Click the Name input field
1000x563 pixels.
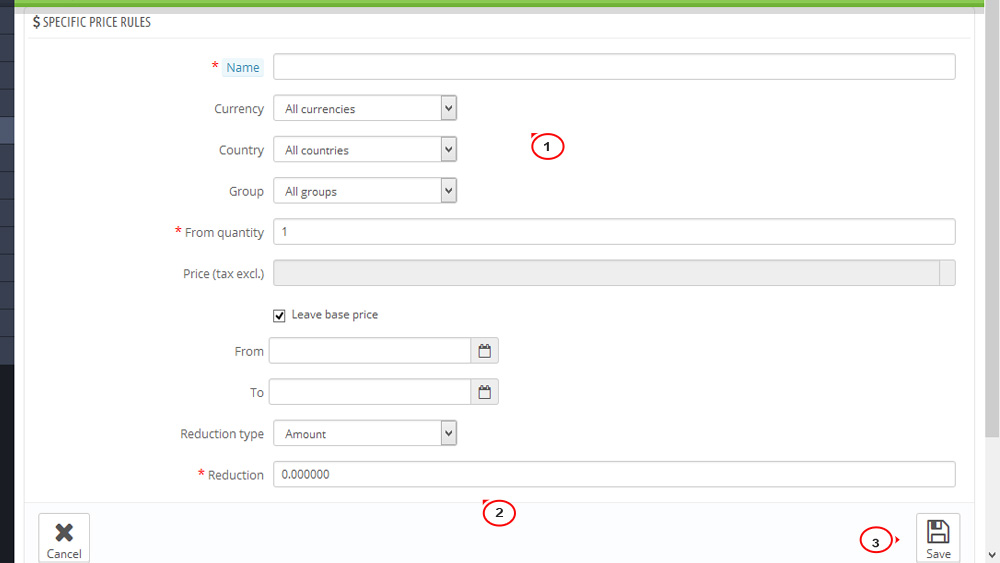click(614, 67)
